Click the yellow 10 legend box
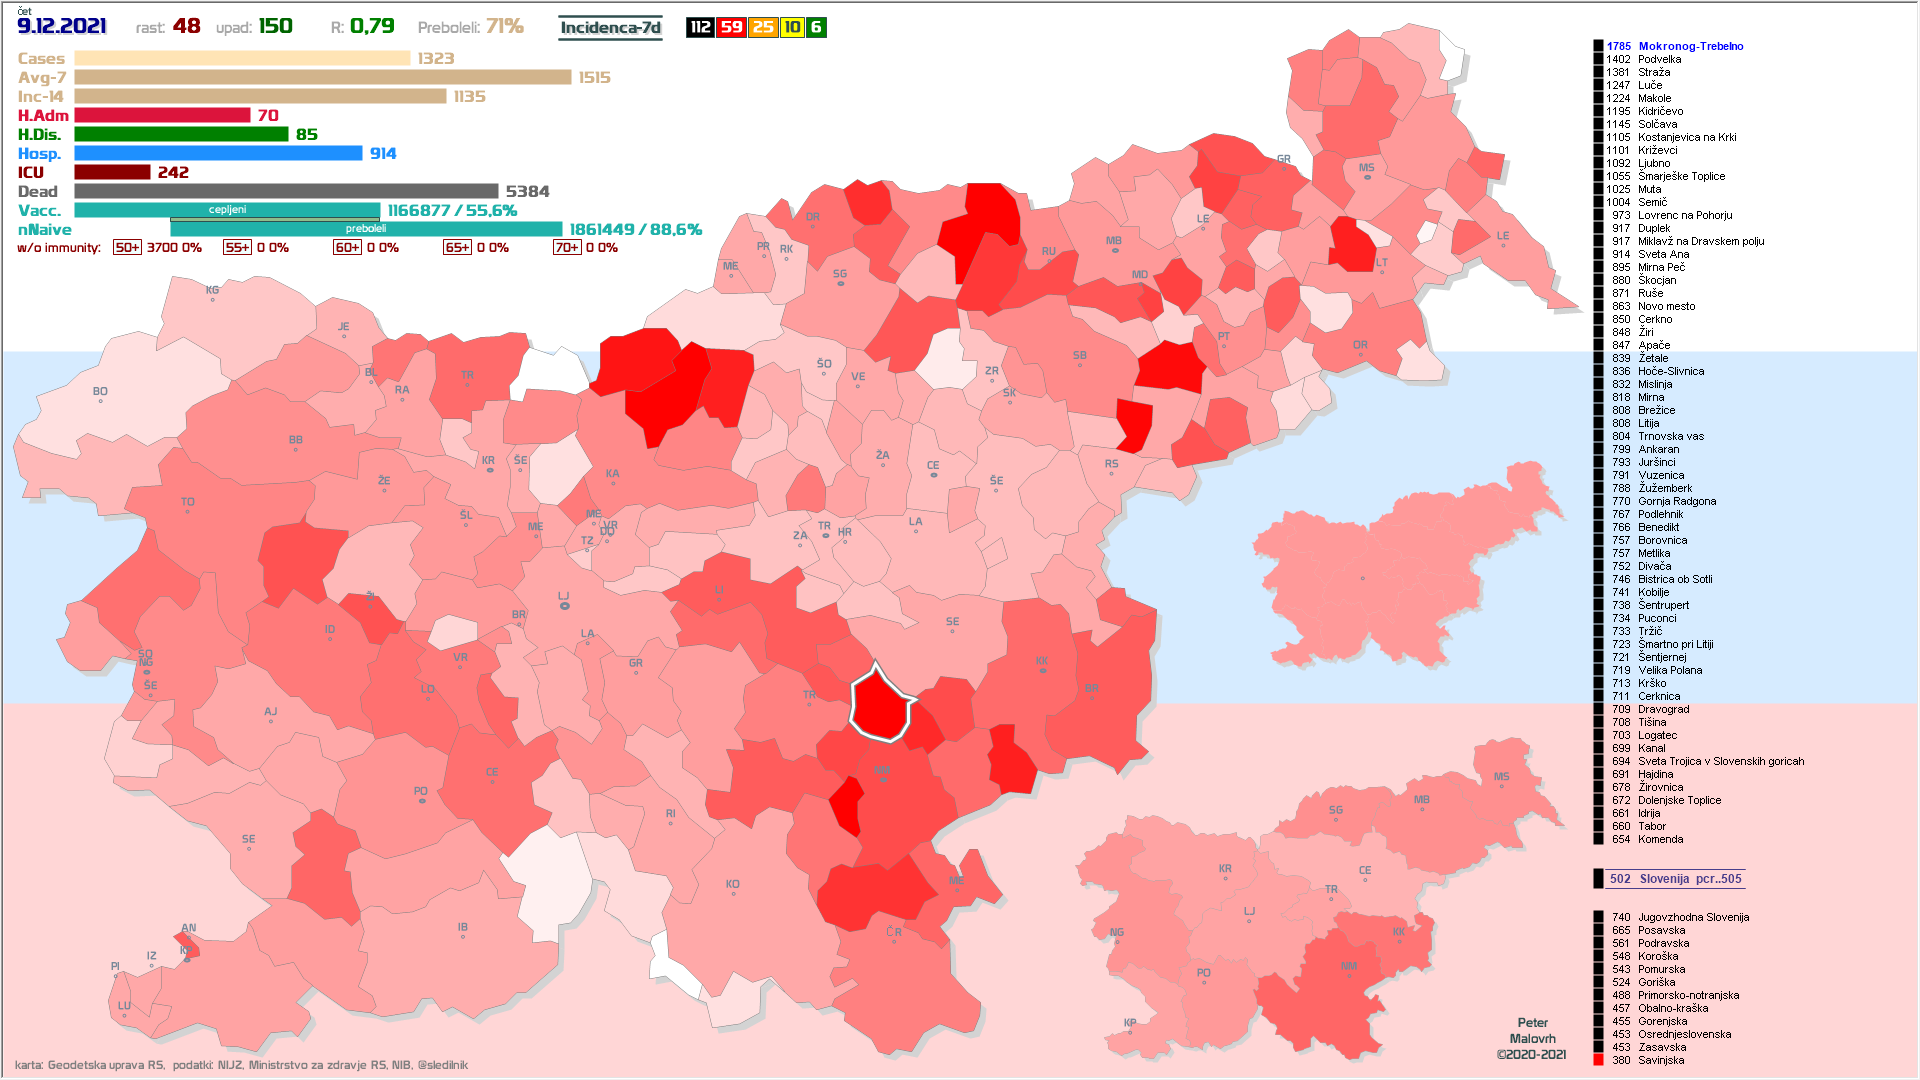The height and width of the screenshot is (1080, 1920). [792, 27]
